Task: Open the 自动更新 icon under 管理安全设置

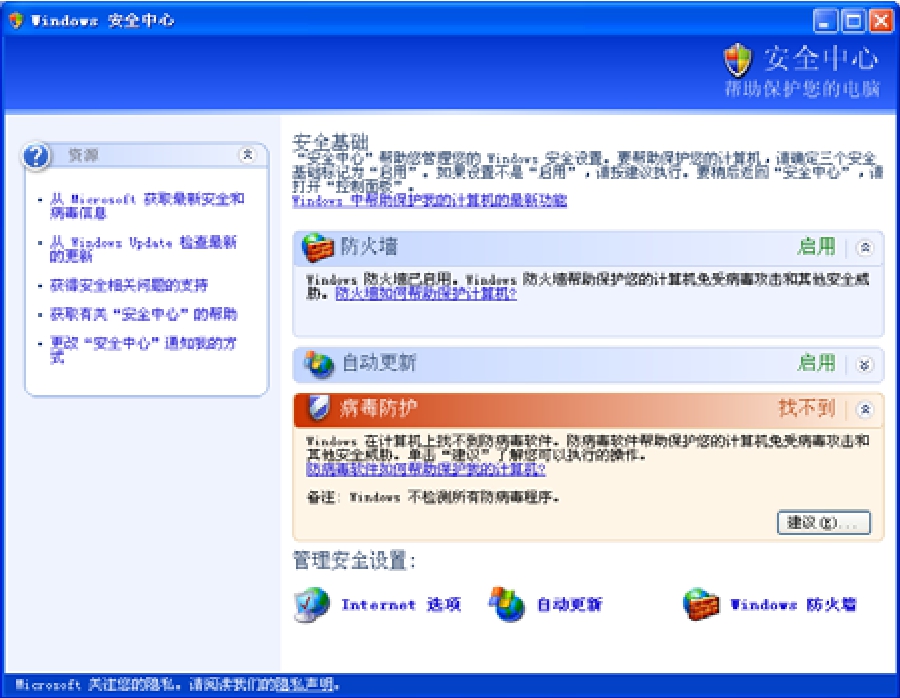Action: coord(507,604)
